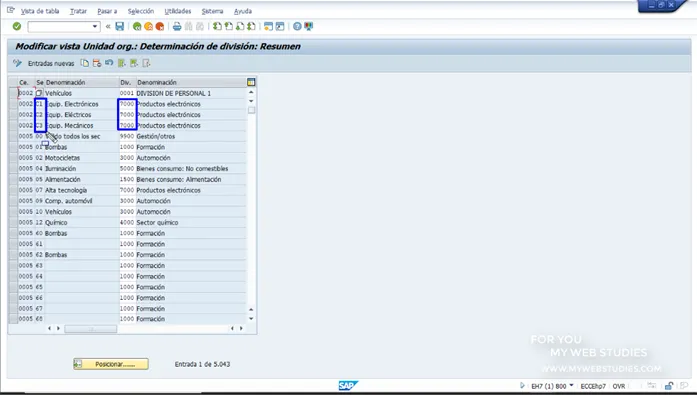Open the Utilidades menu
Screen dimensions: 697x395
(178, 11)
